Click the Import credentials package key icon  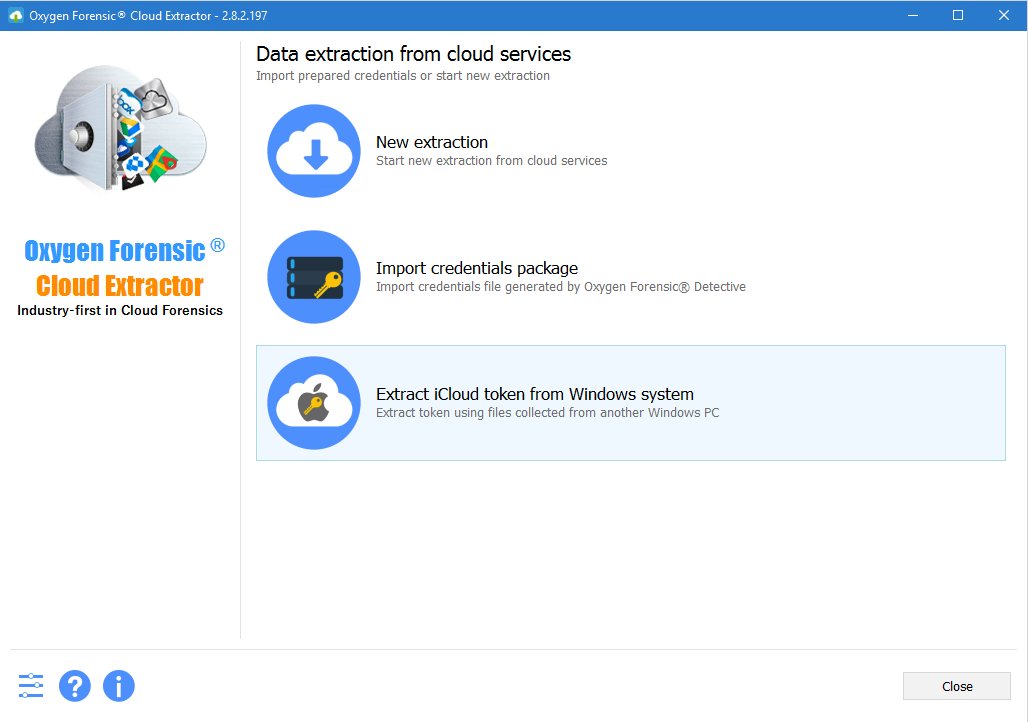314,277
